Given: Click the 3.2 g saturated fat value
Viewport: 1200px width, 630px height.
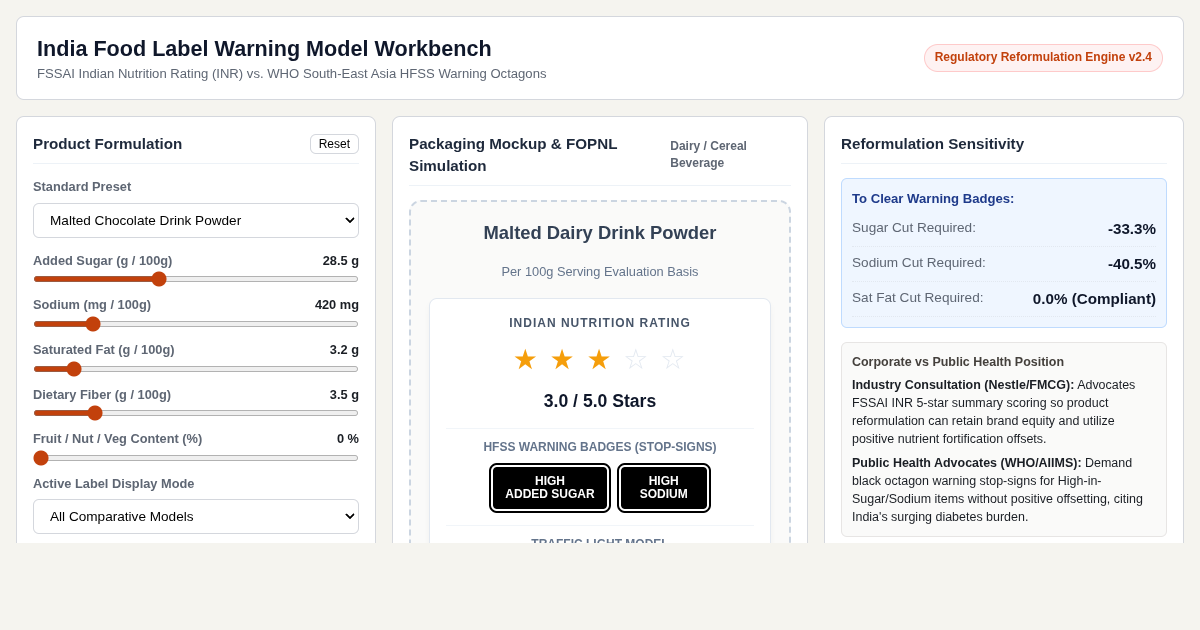Looking at the screenshot, I should [344, 350].
